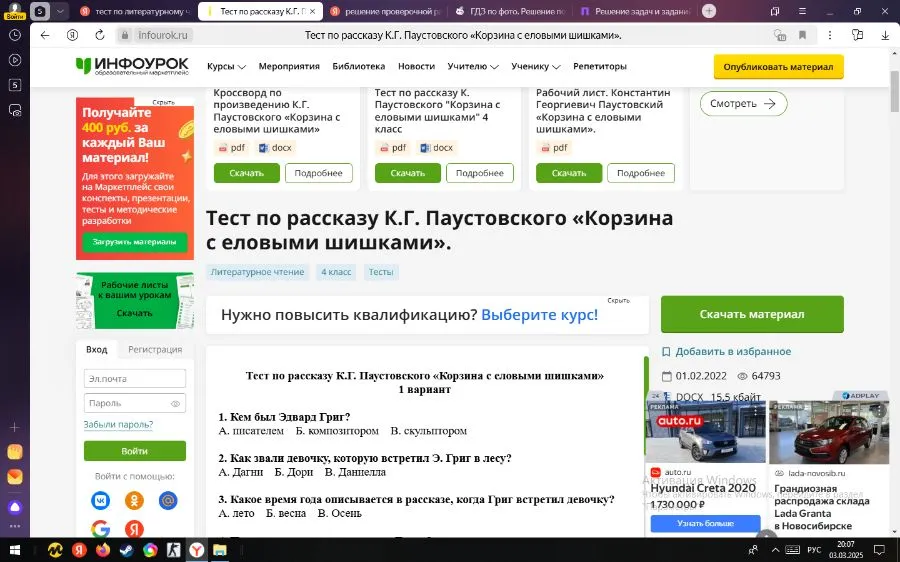
Task: Sign in with VK icon
Action: (100, 501)
